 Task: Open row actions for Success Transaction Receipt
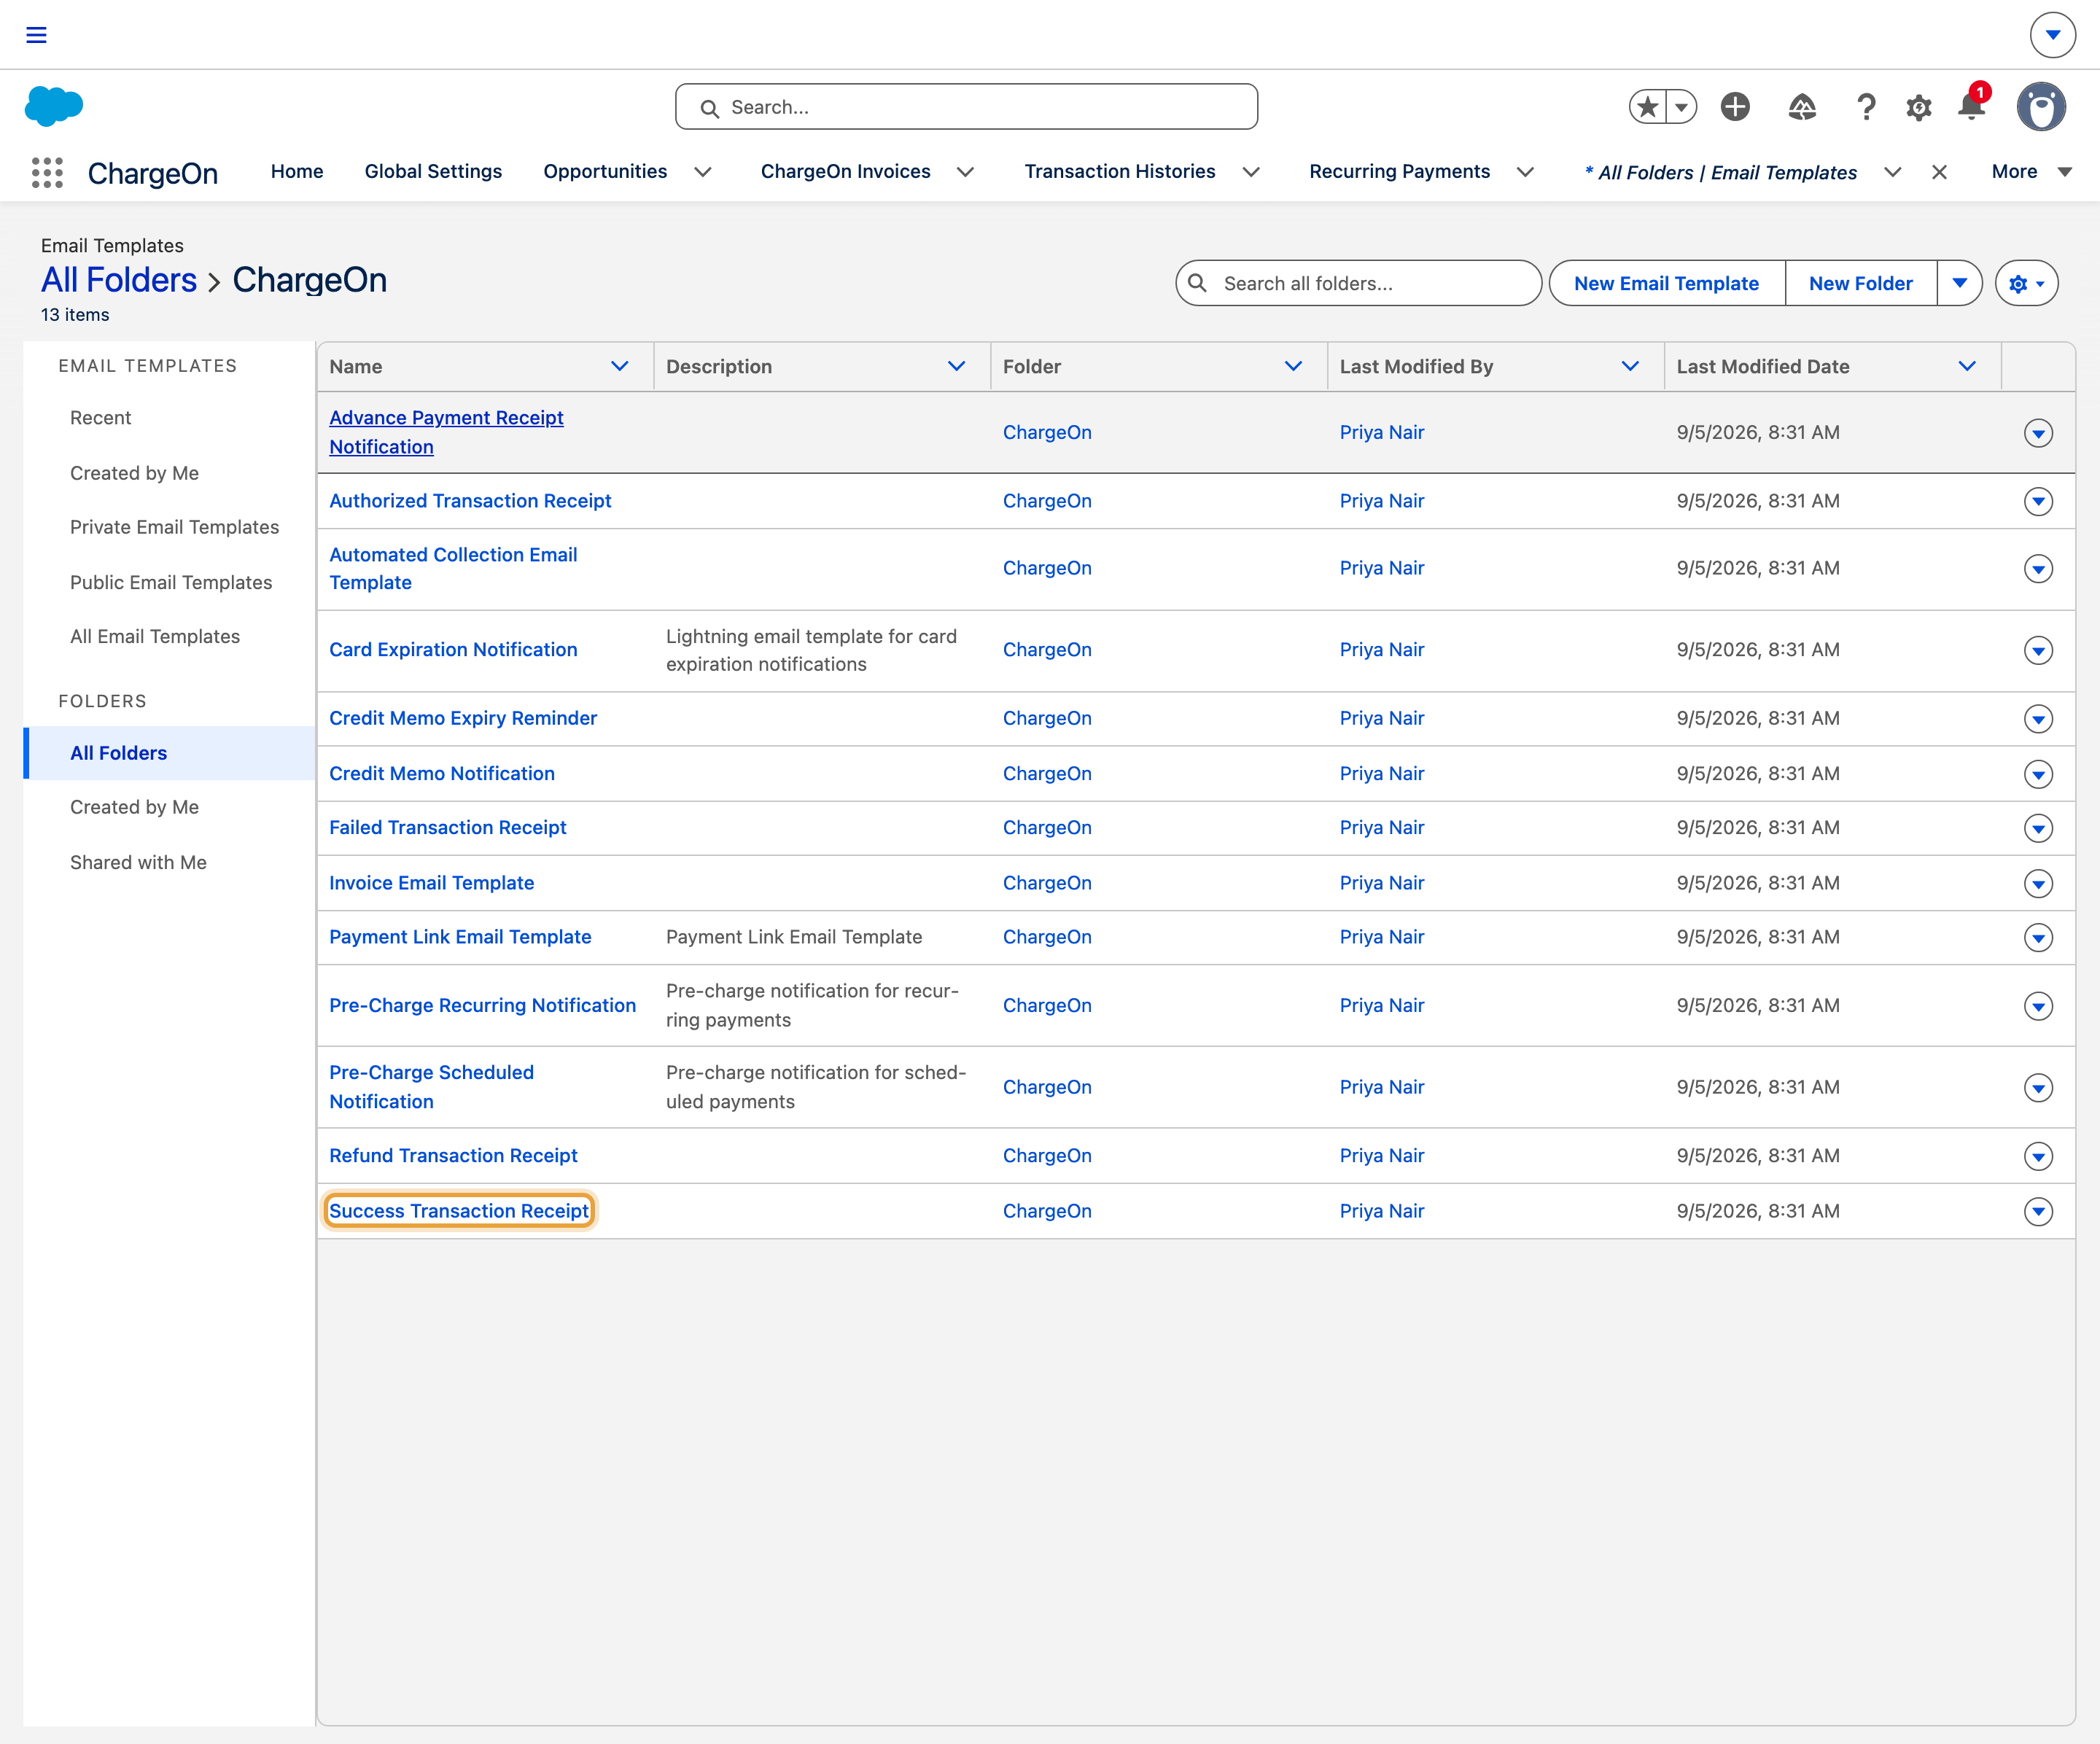2038,1212
